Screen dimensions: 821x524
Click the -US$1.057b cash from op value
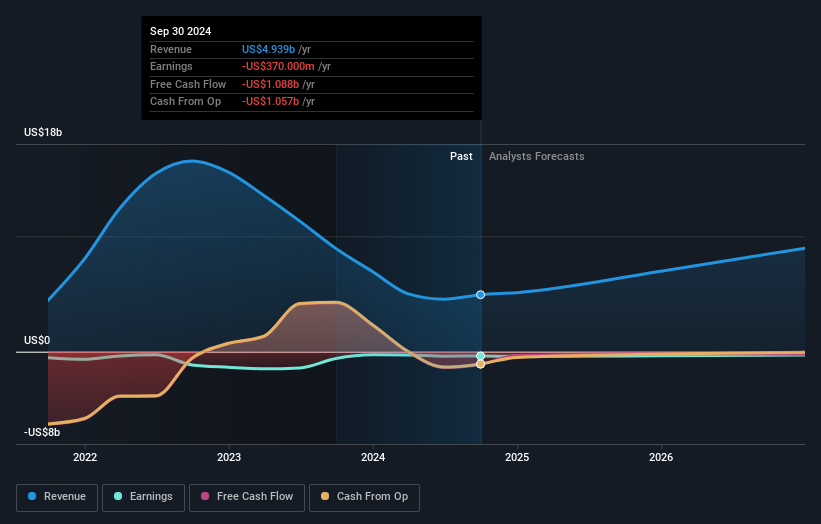click(271, 102)
